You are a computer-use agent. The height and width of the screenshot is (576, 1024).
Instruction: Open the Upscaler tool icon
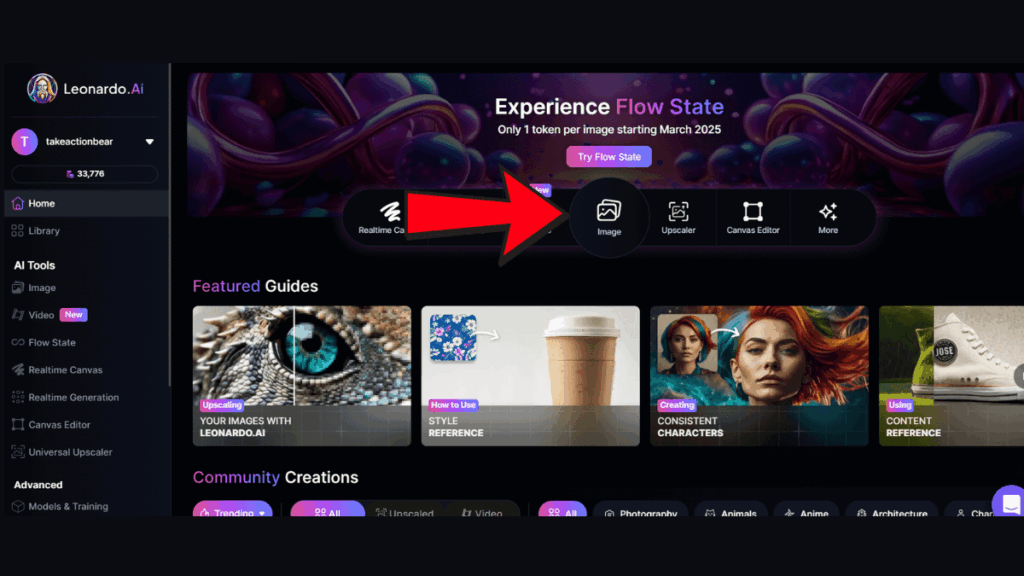point(678,217)
